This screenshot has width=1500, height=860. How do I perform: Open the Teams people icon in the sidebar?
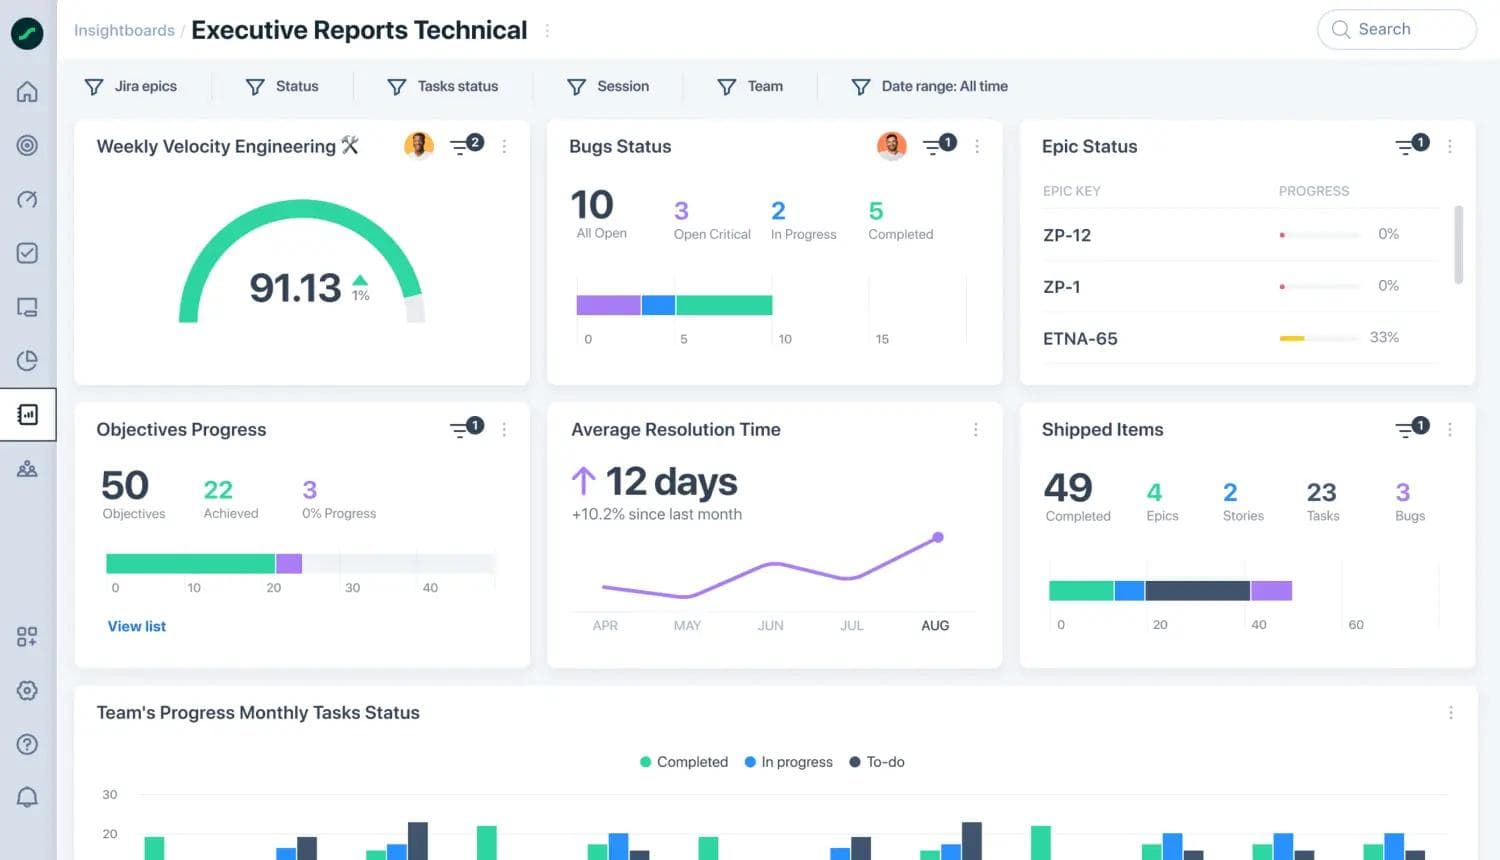pyautogui.click(x=27, y=468)
